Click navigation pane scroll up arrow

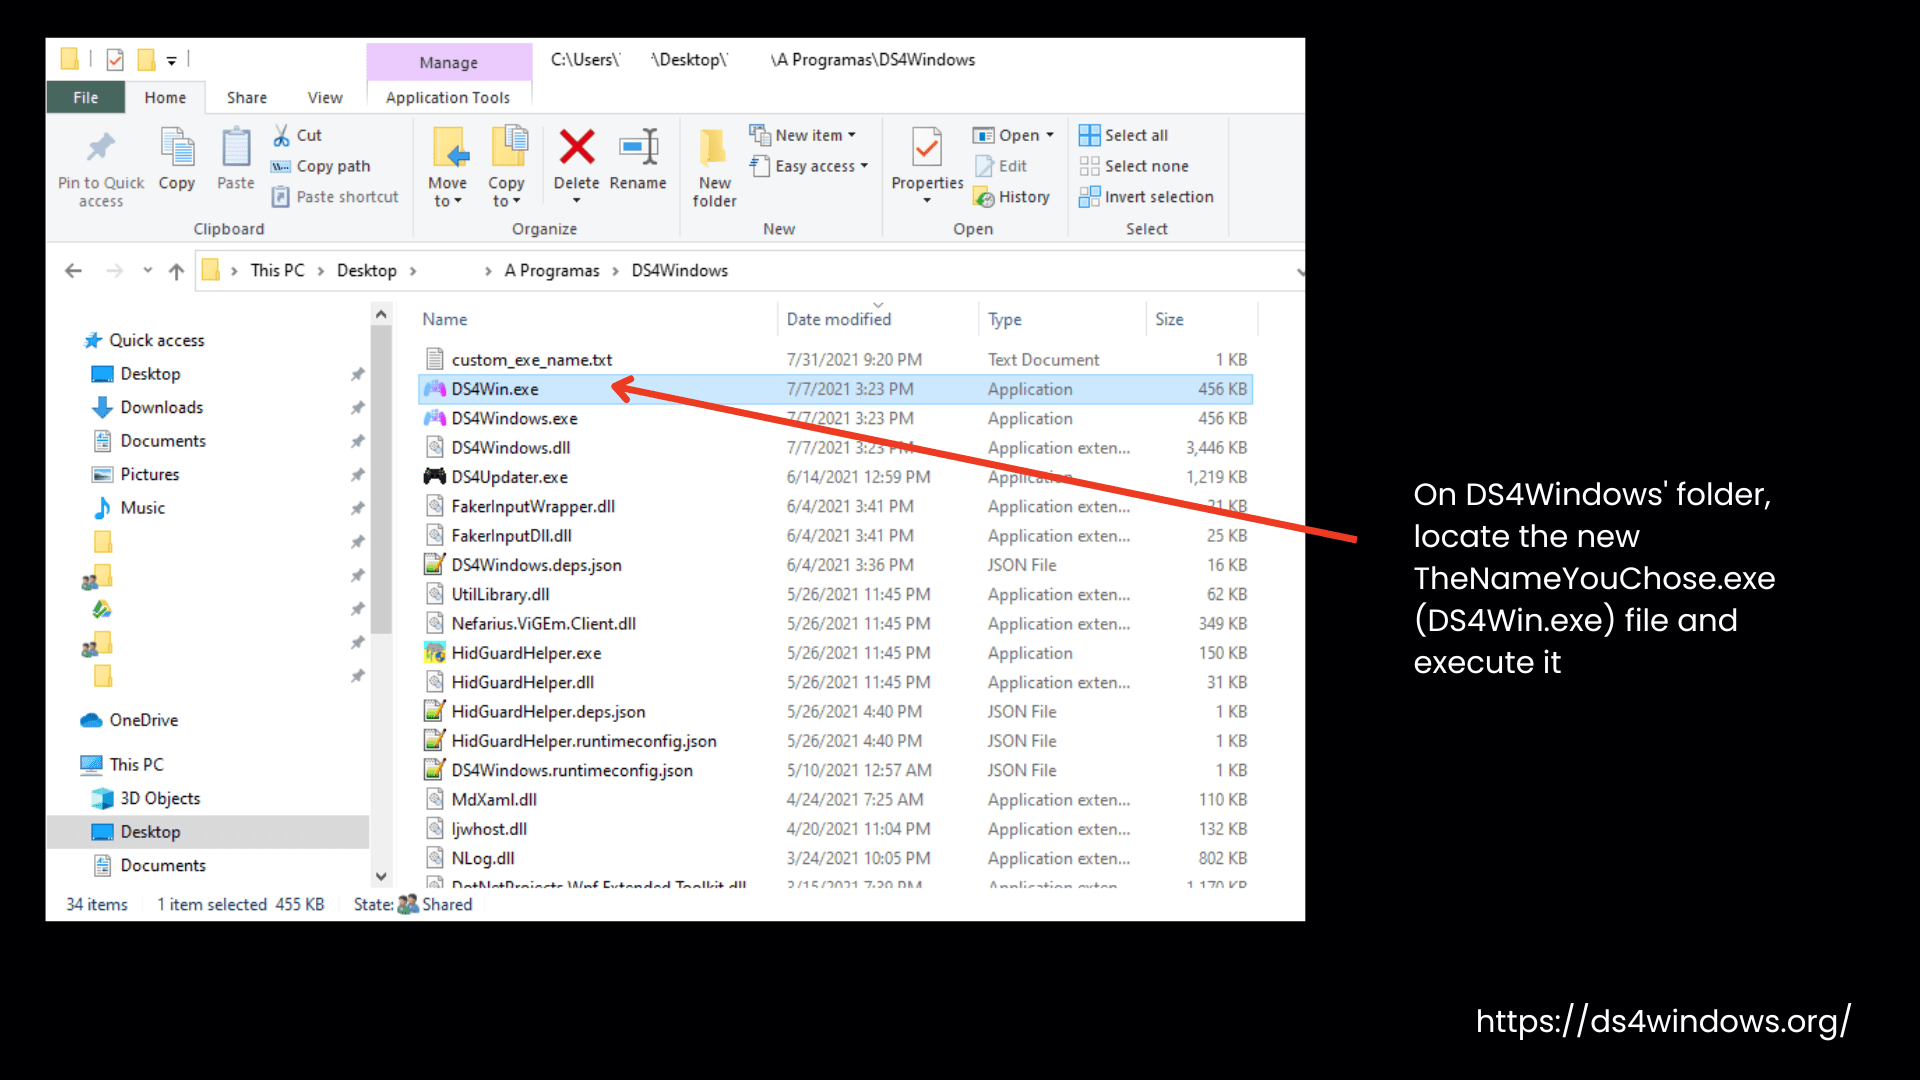click(380, 314)
